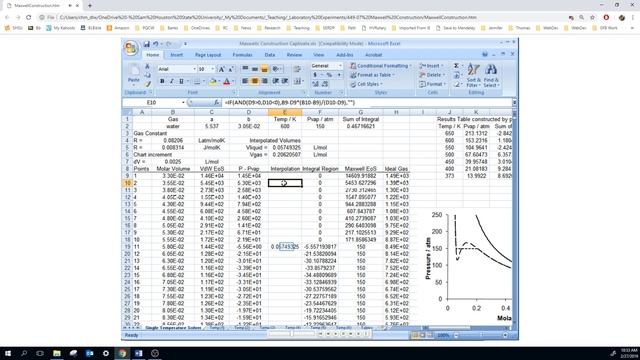Viewport: 640px width, 360px height.
Task: Increase decimal places
Action: tap(316, 84)
